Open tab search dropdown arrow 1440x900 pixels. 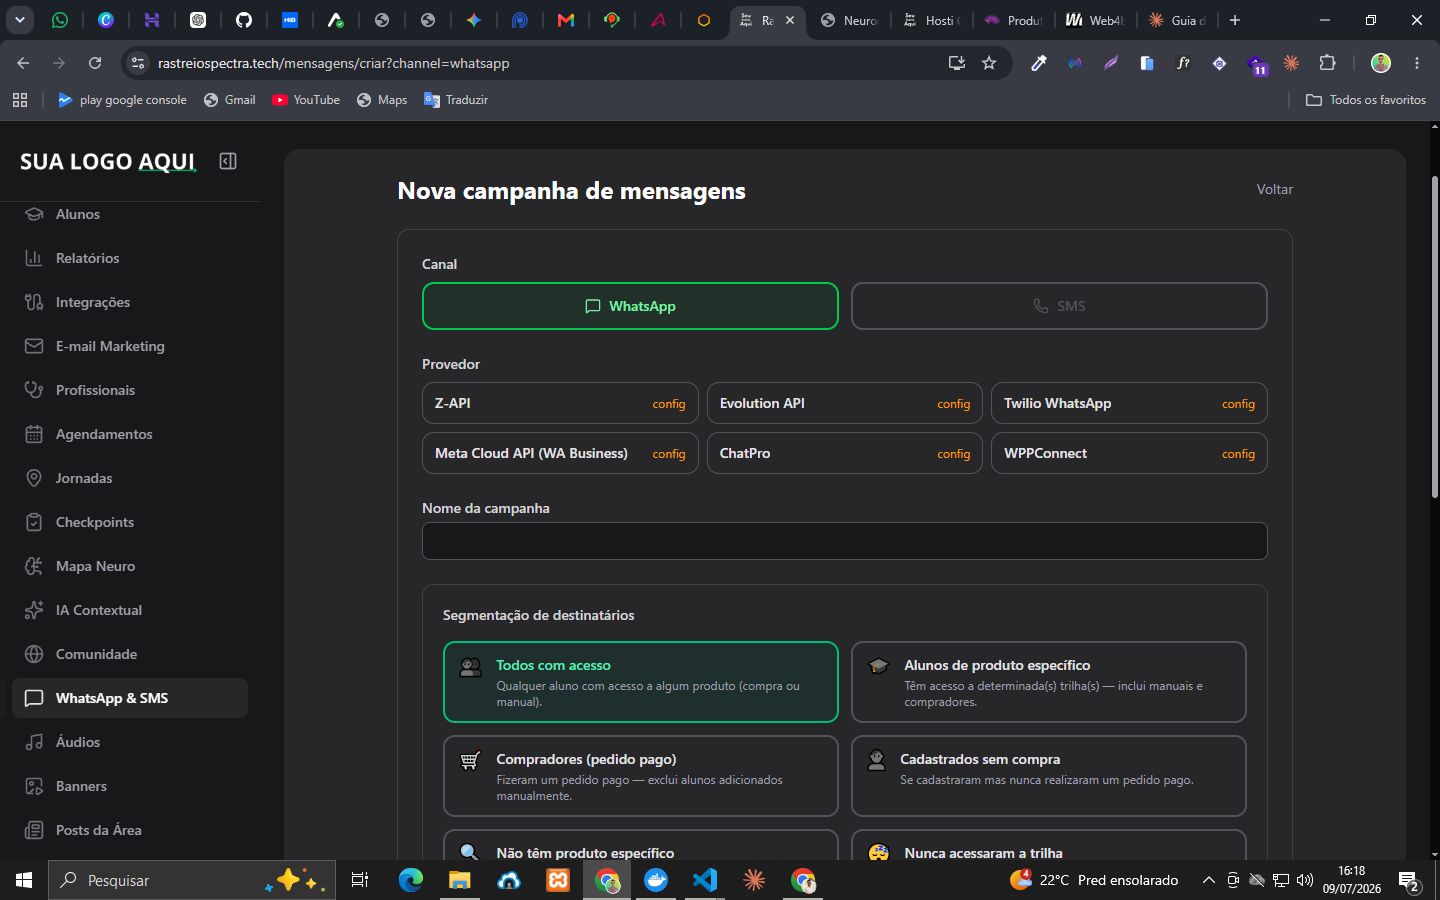tap(20, 19)
